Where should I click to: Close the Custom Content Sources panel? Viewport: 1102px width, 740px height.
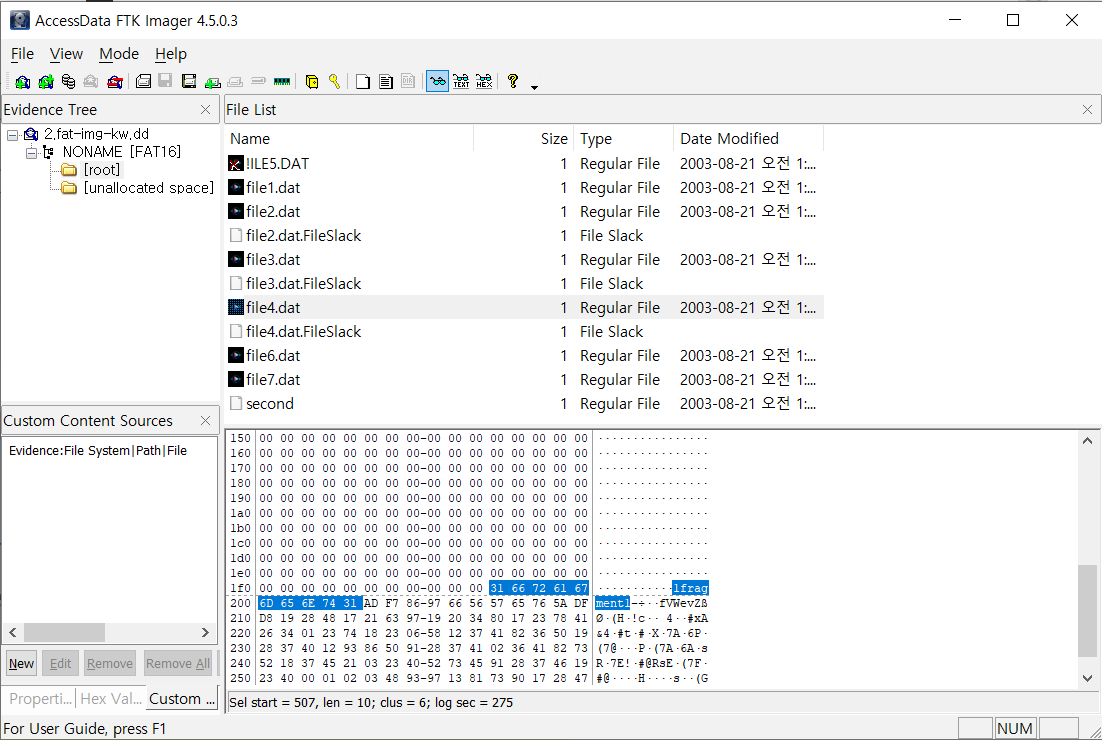[205, 421]
